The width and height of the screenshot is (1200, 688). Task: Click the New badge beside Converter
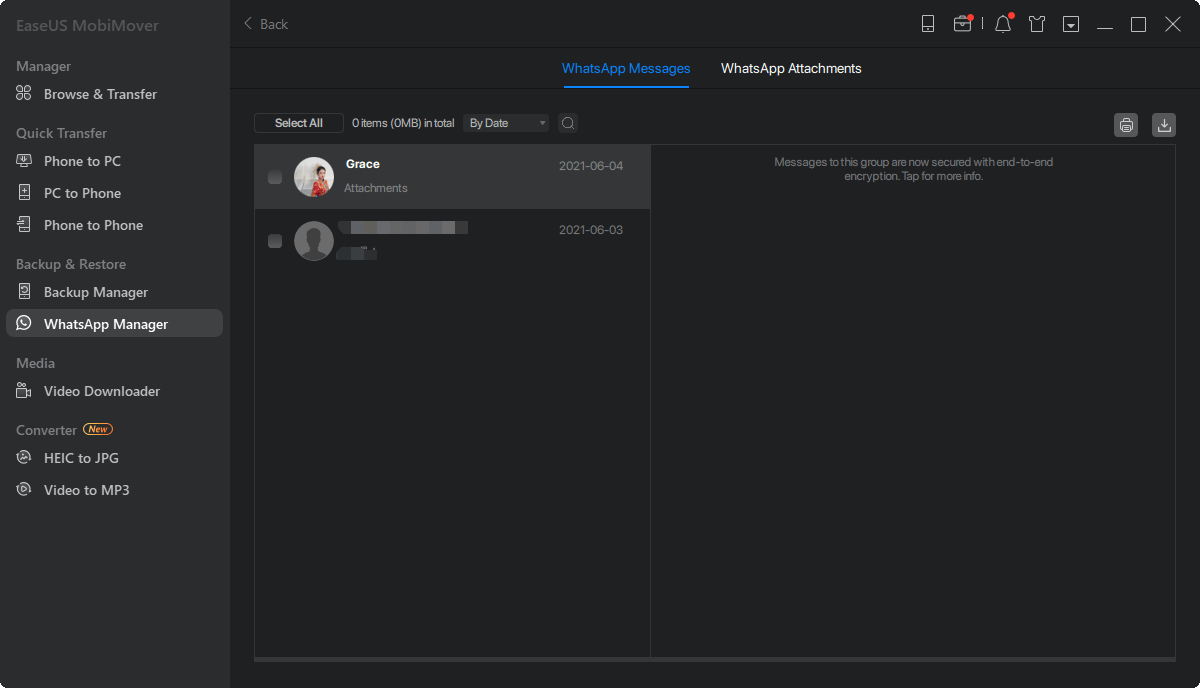[x=98, y=429]
